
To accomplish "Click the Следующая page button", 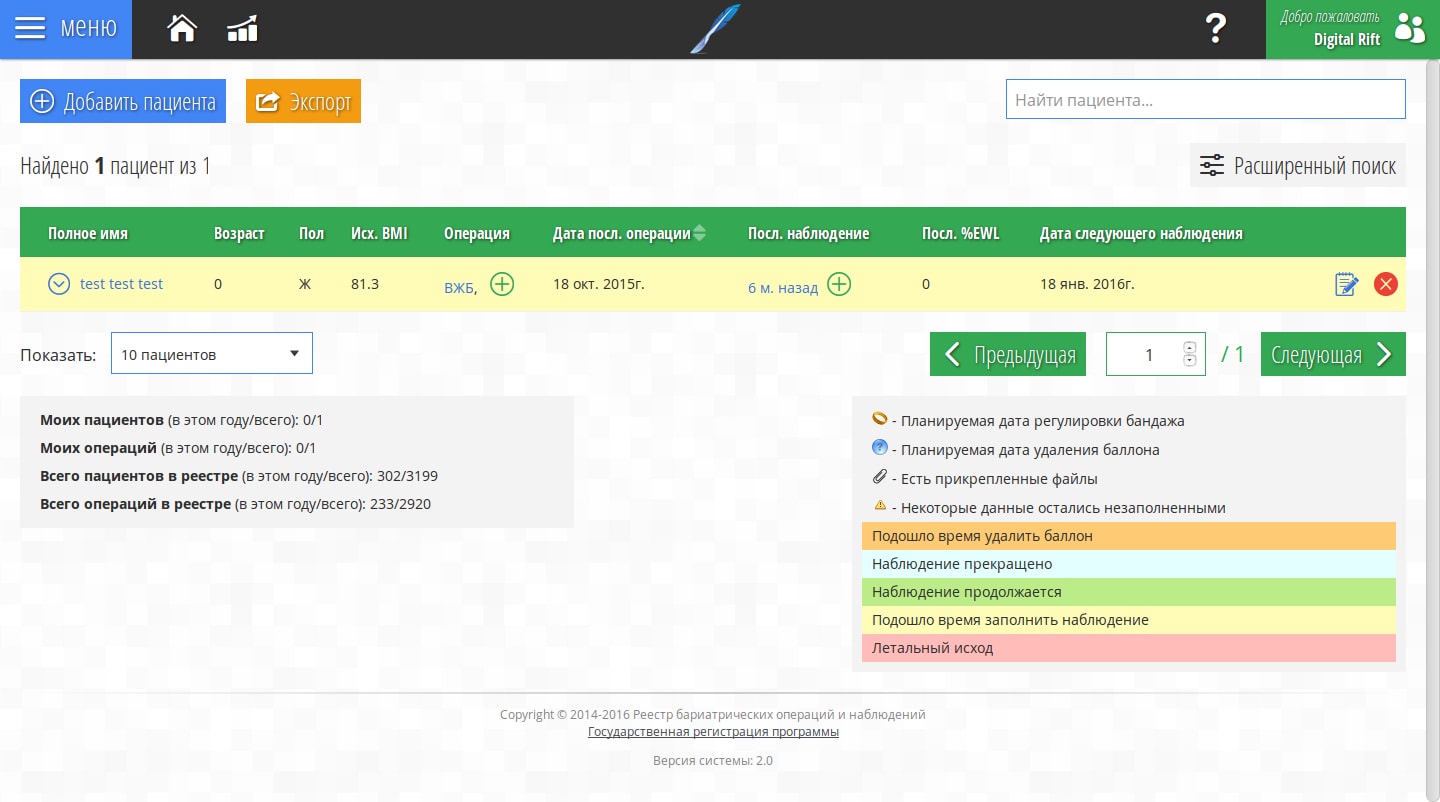I will coord(1333,354).
